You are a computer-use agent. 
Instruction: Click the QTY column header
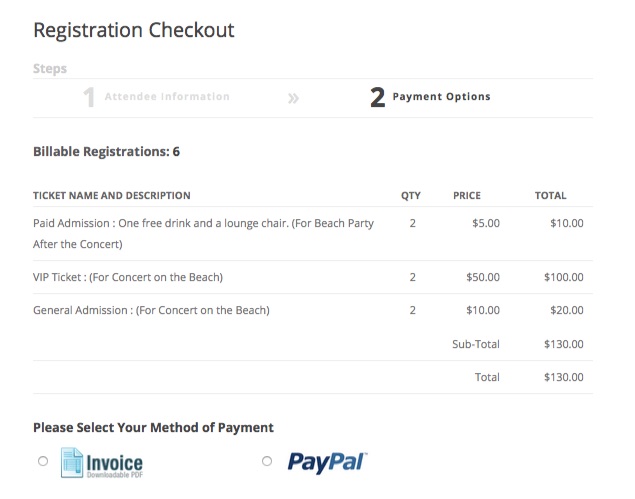click(411, 196)
